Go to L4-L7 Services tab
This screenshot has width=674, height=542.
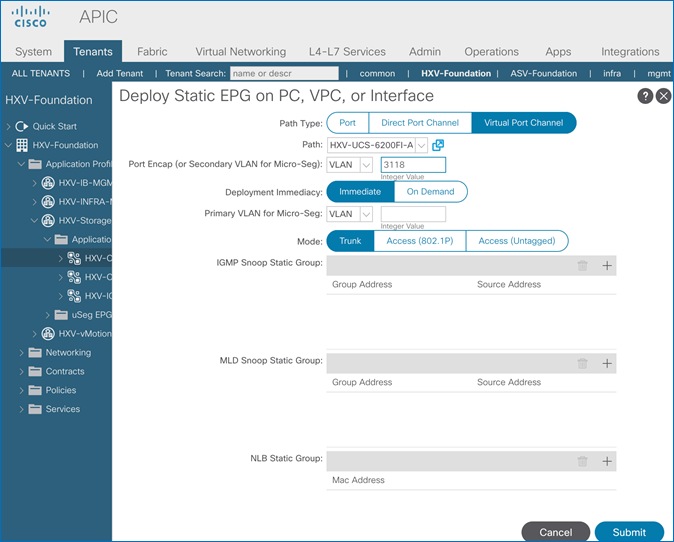(x=347, y=52)
